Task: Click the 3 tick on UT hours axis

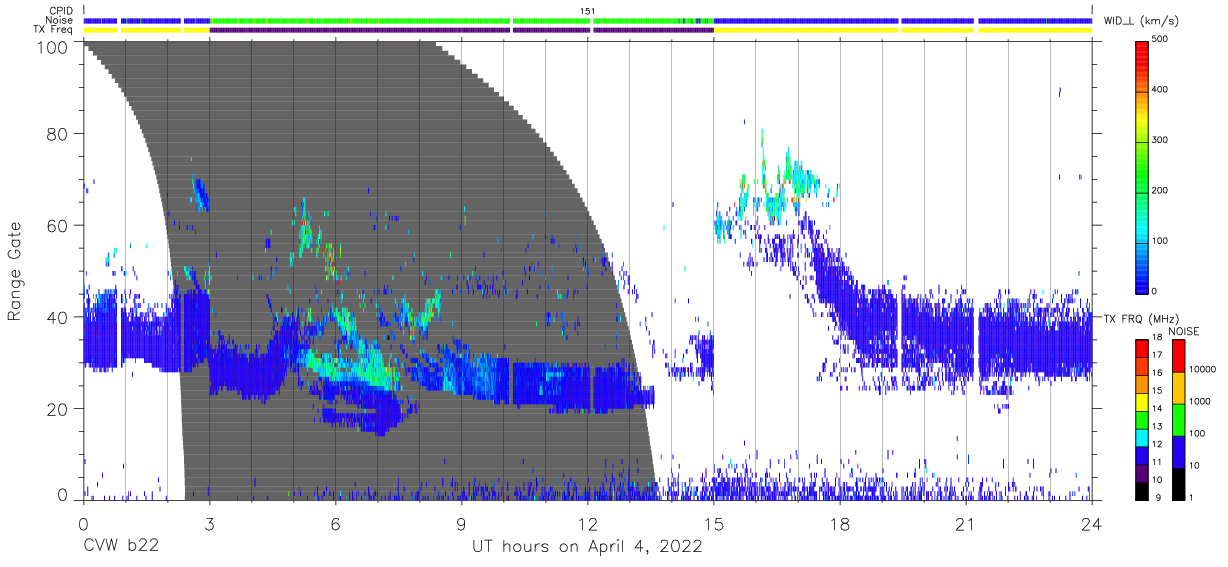Action: click(x=210, y=522)
